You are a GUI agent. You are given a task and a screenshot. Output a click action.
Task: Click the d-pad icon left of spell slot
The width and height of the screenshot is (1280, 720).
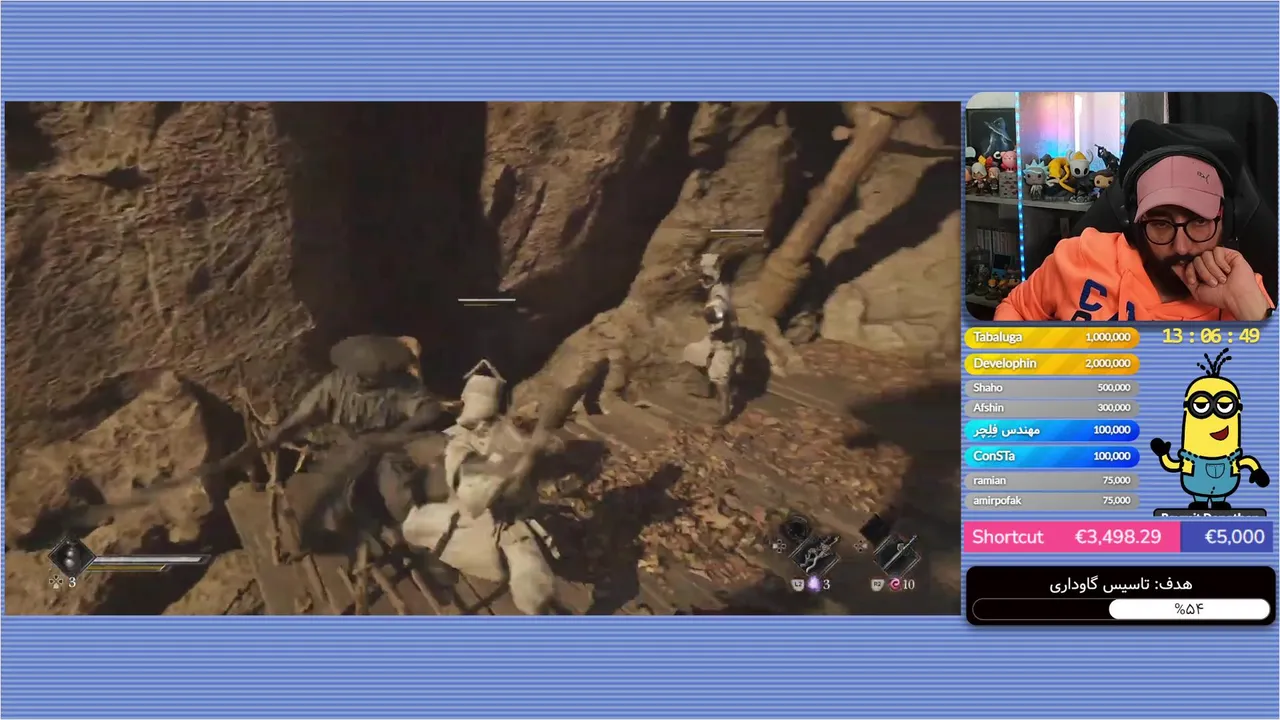point(779,546)
